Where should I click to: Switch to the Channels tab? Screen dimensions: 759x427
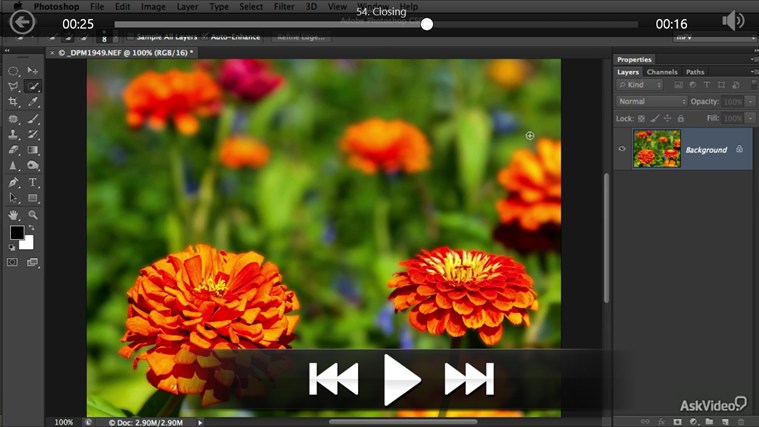click(662, 72)
